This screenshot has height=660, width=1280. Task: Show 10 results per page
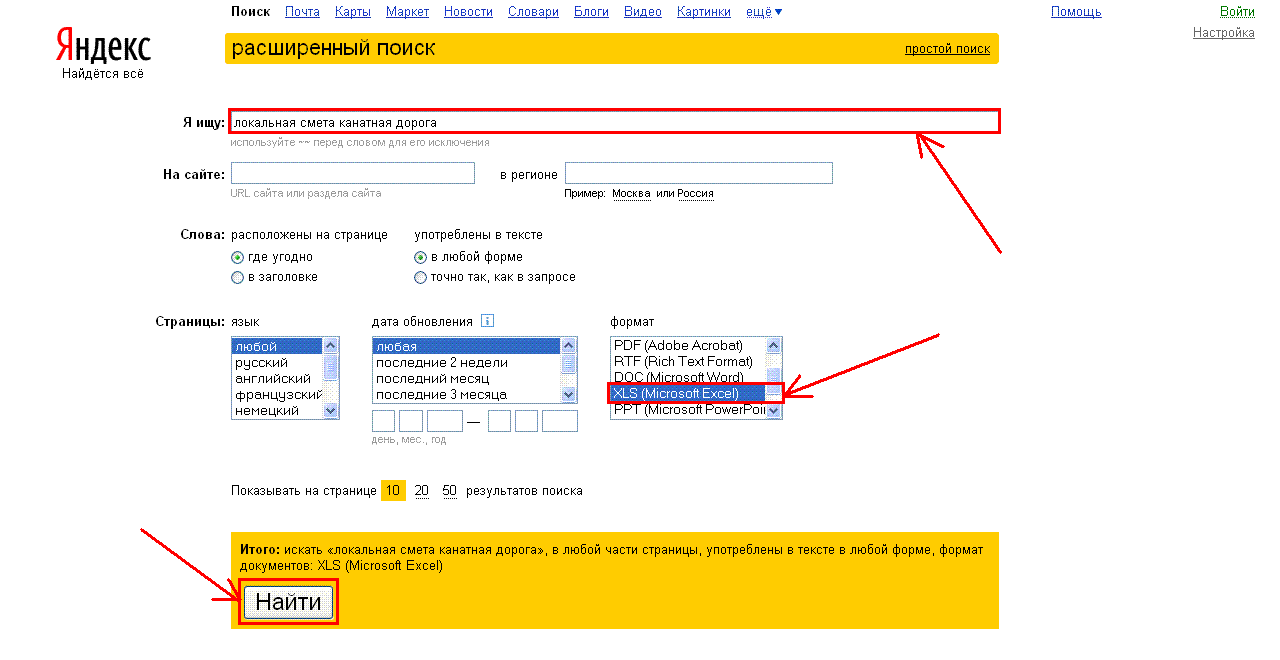(x=393, y=491)
